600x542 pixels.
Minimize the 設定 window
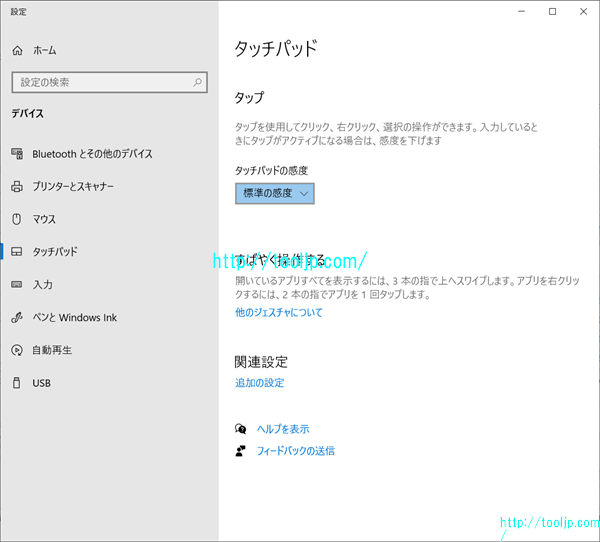521,11
